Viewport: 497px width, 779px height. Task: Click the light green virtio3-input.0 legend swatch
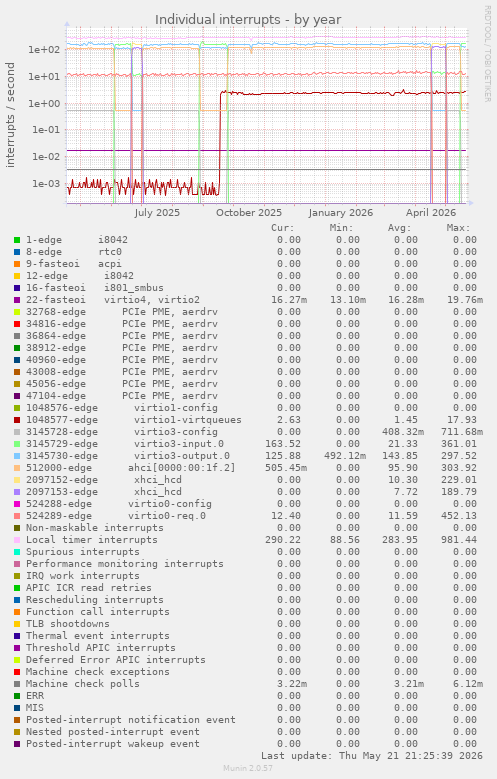(x=17, y=444)
